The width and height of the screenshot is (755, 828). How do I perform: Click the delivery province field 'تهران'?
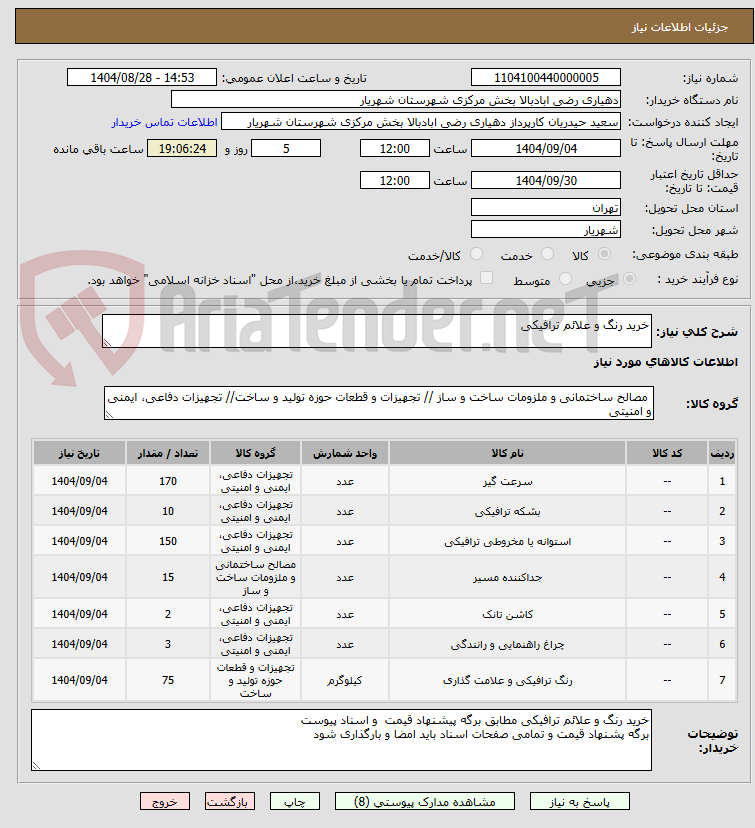click(546, 208)
